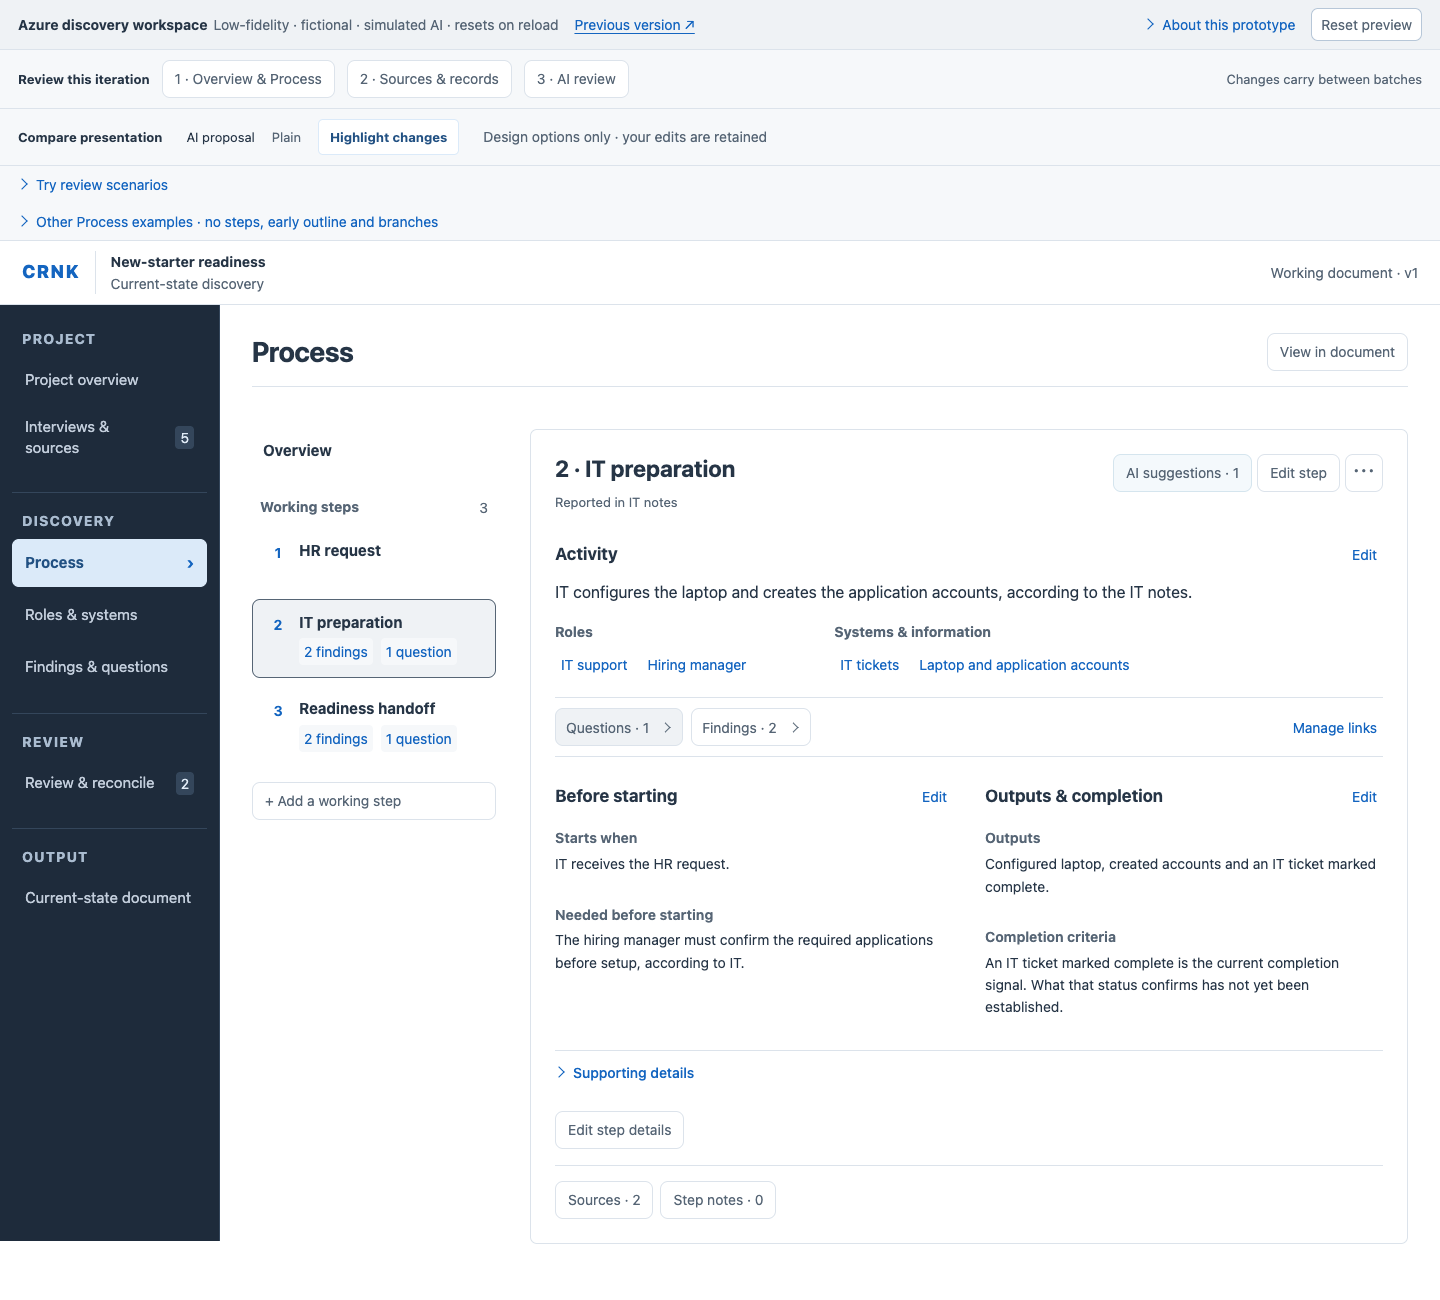Open the Findings · 2 panel
Viewport: 1440px width, 1300px height.
coord(750,727)
